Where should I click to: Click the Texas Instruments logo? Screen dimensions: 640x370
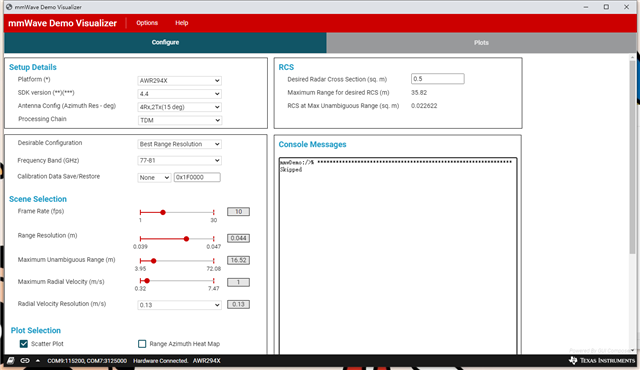602,361
